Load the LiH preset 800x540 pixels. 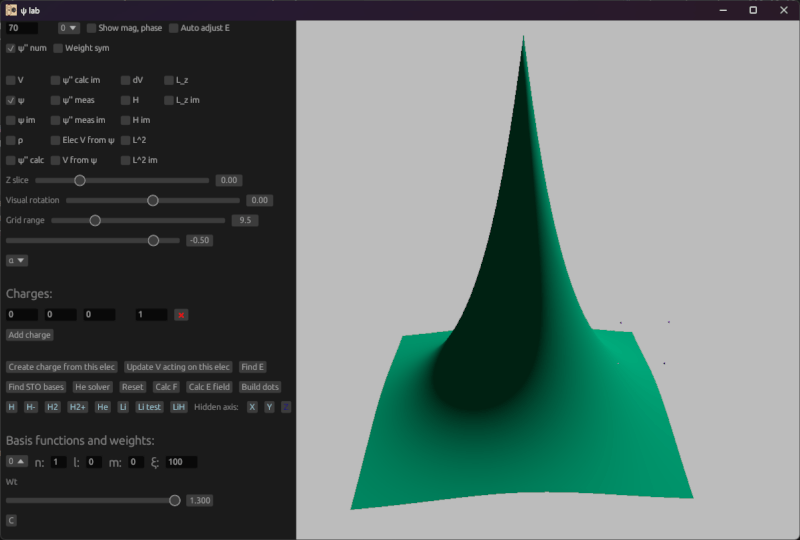[179, 407]
